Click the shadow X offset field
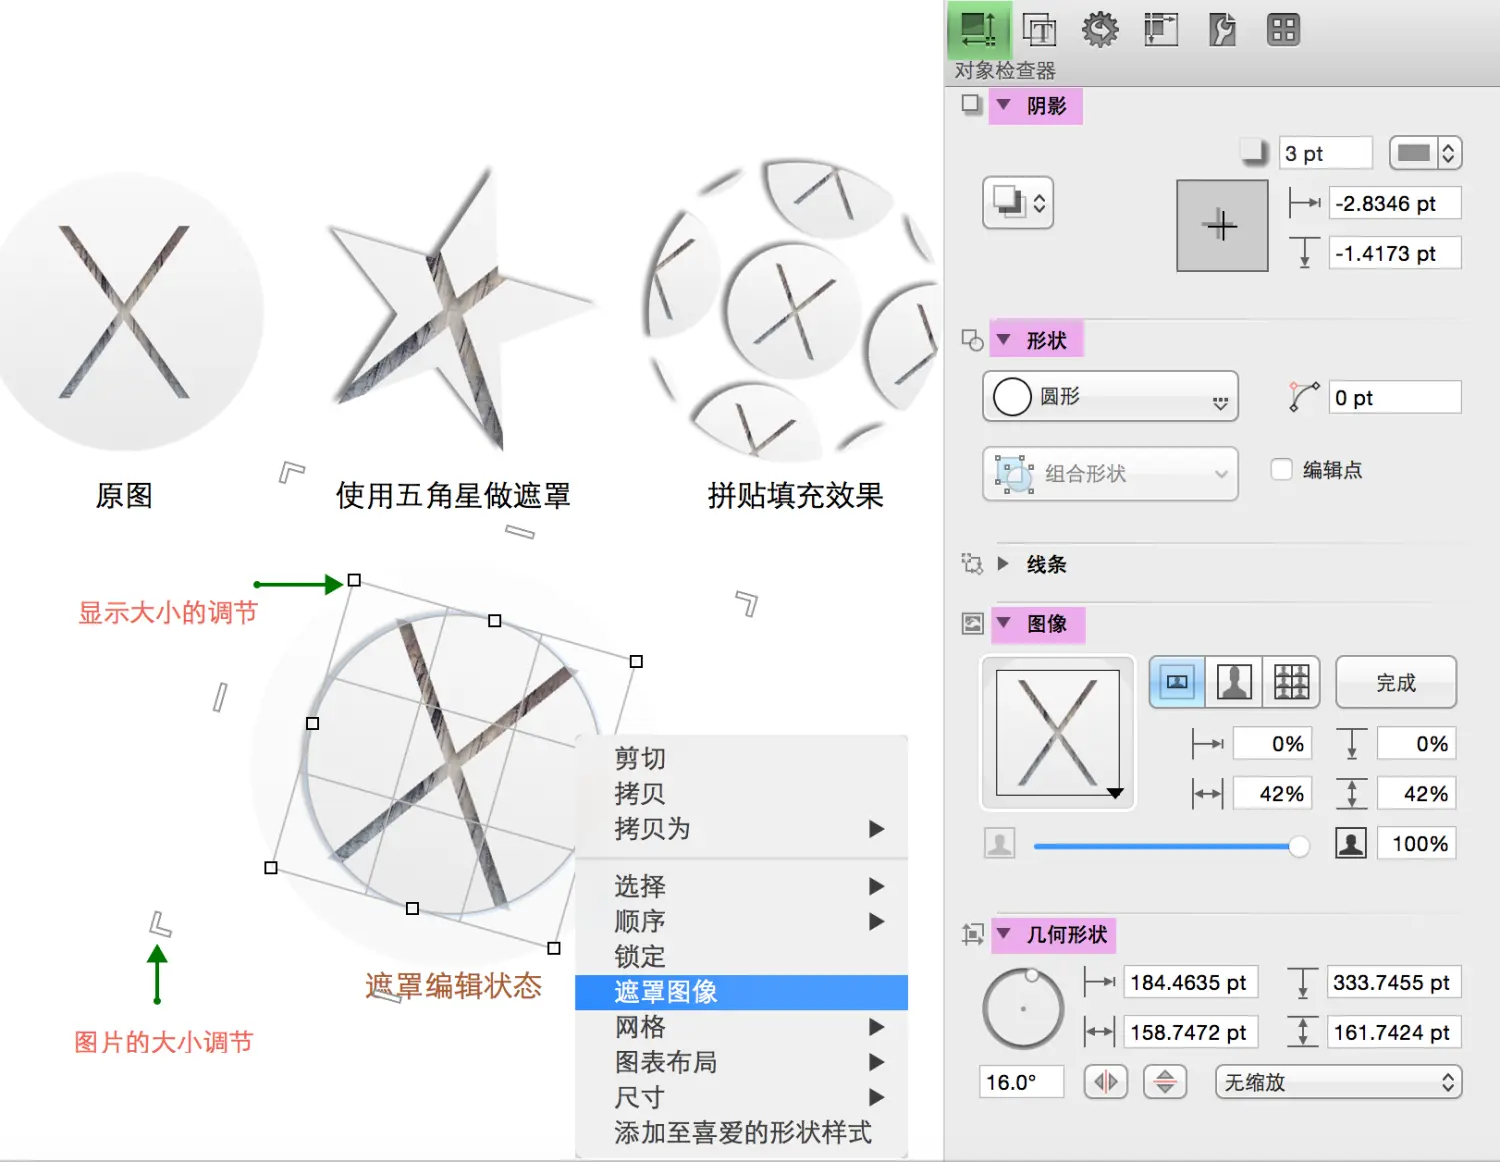The image size is (1500, 1162). tap(1395, 203)
